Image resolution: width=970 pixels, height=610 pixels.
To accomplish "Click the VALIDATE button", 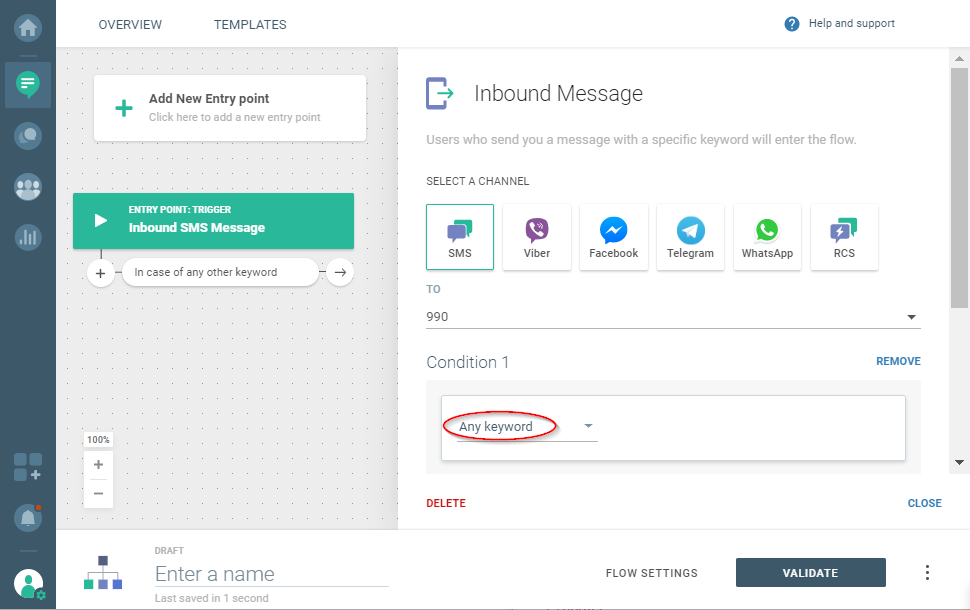I will coord(810,573).
